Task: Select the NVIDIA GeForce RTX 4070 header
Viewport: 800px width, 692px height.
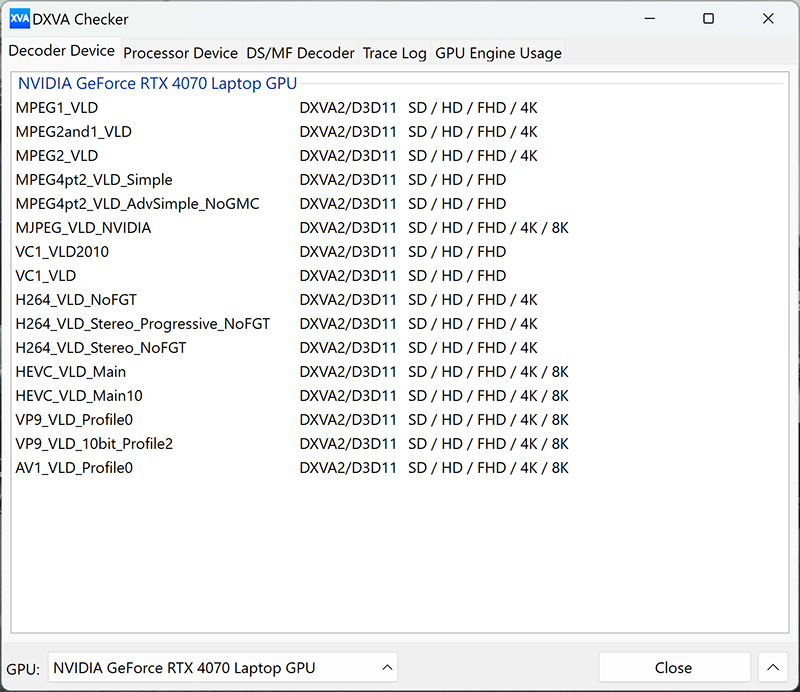Action: click(x=157, y=84)
